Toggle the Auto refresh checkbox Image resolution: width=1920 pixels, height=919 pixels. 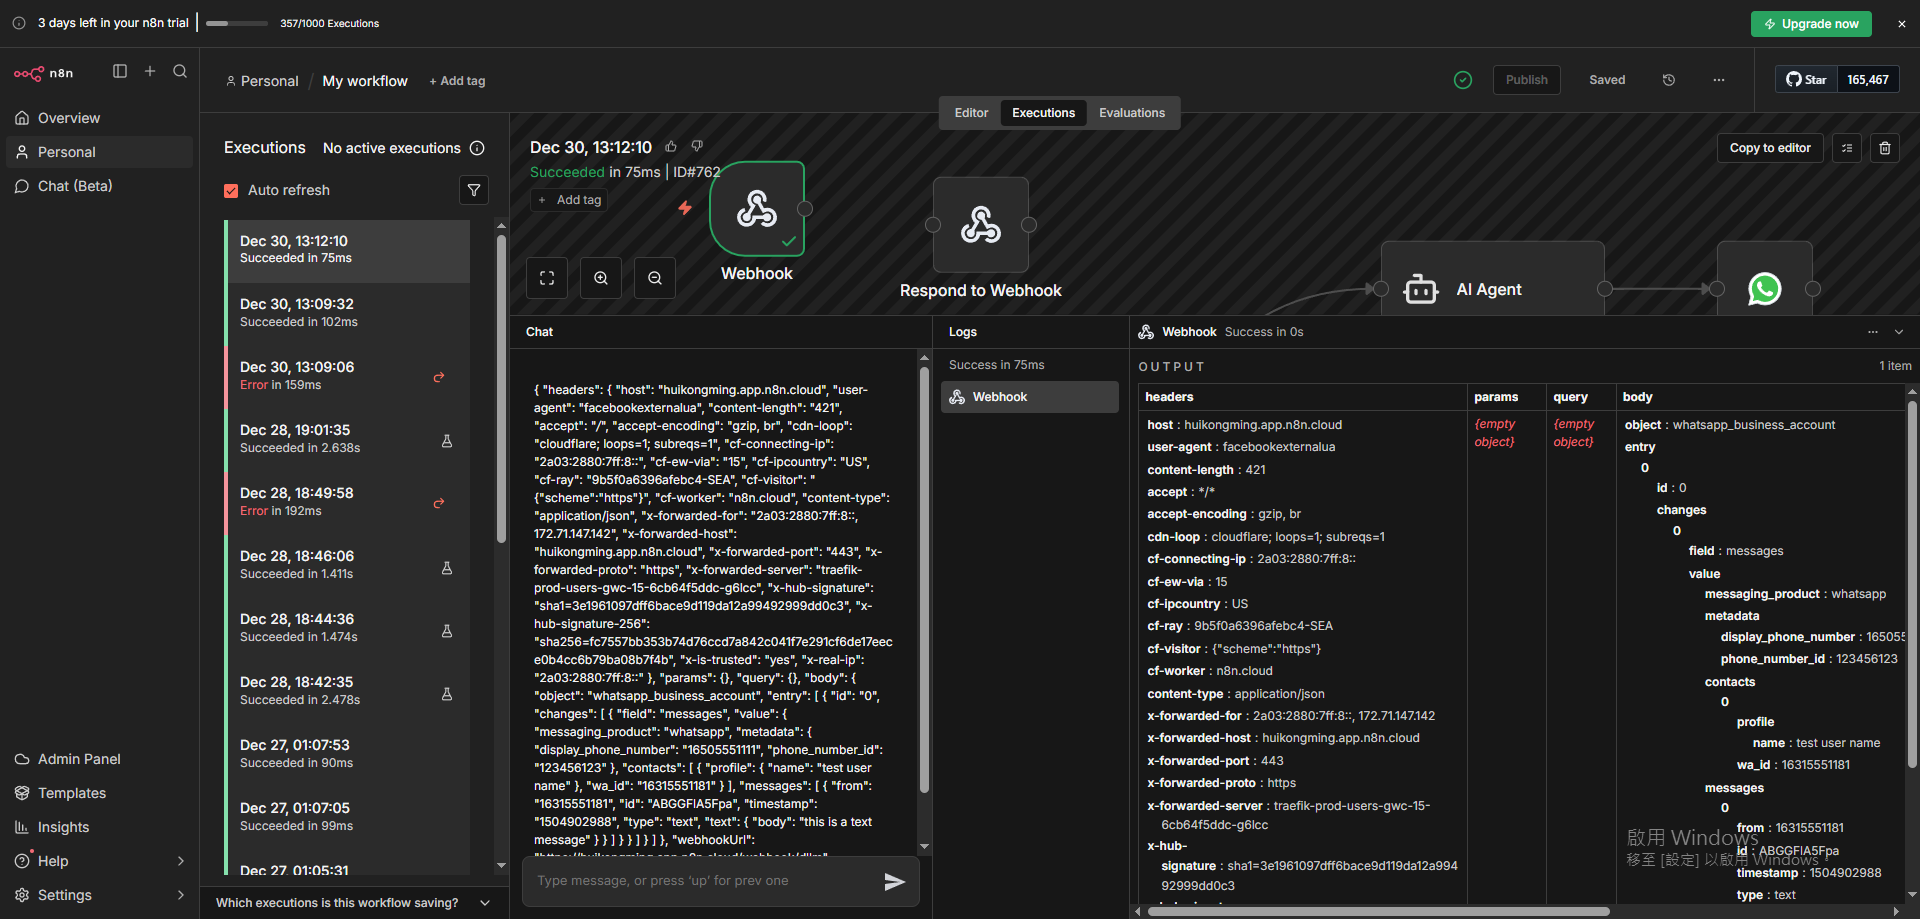231,190
